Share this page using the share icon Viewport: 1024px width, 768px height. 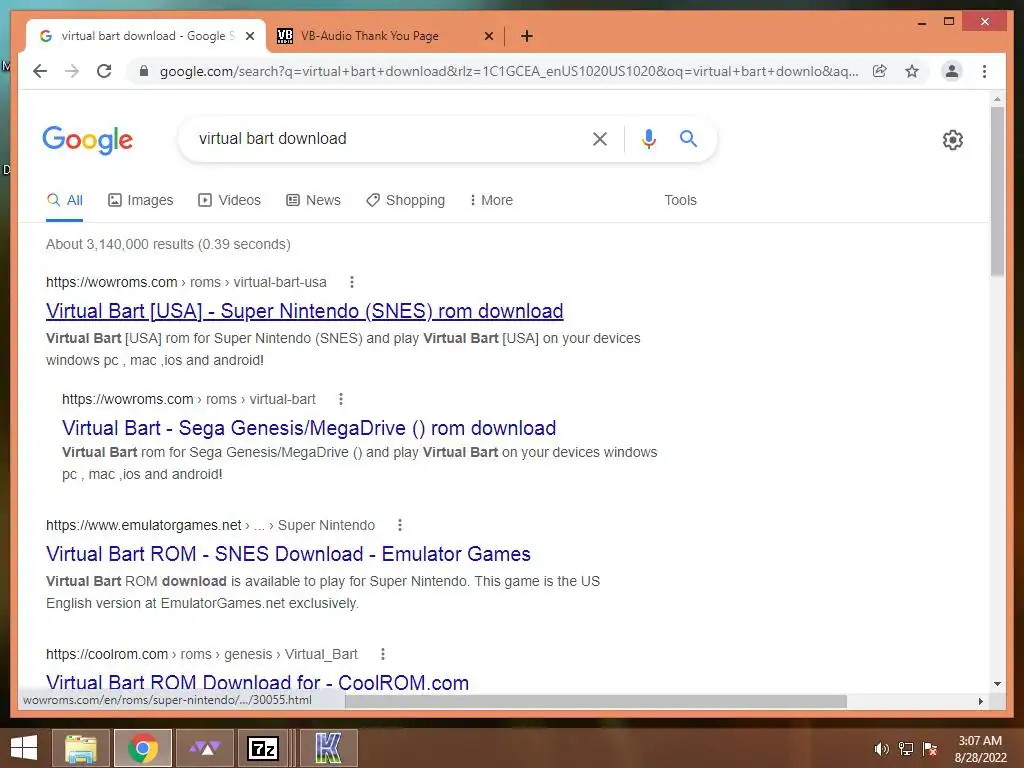click(x=880, y=71)
